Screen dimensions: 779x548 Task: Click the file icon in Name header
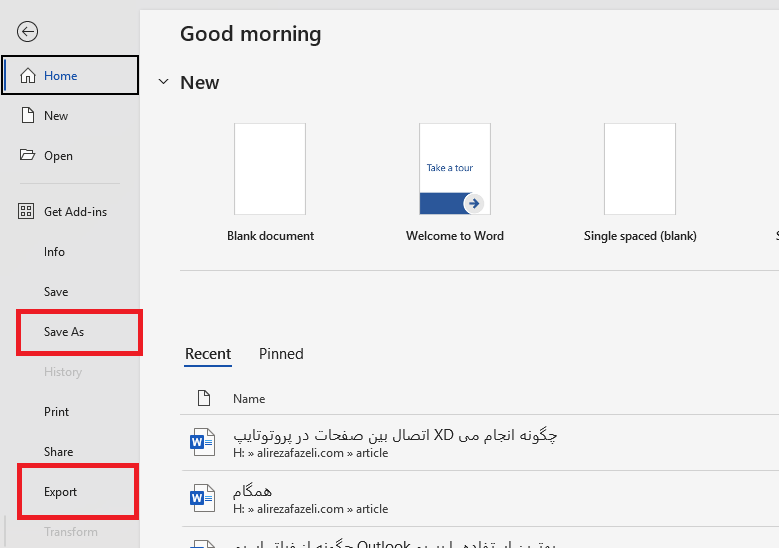(x=204, y=398)
